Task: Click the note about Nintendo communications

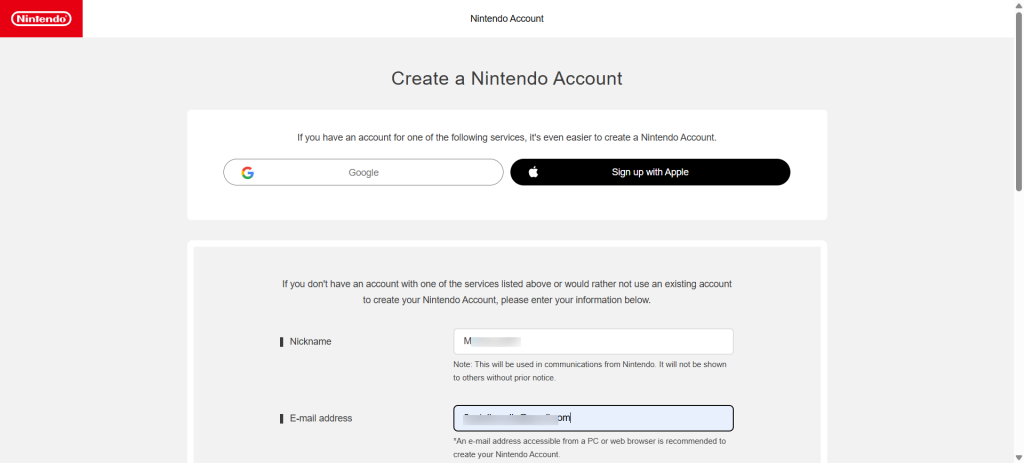Action: [590, 371]
